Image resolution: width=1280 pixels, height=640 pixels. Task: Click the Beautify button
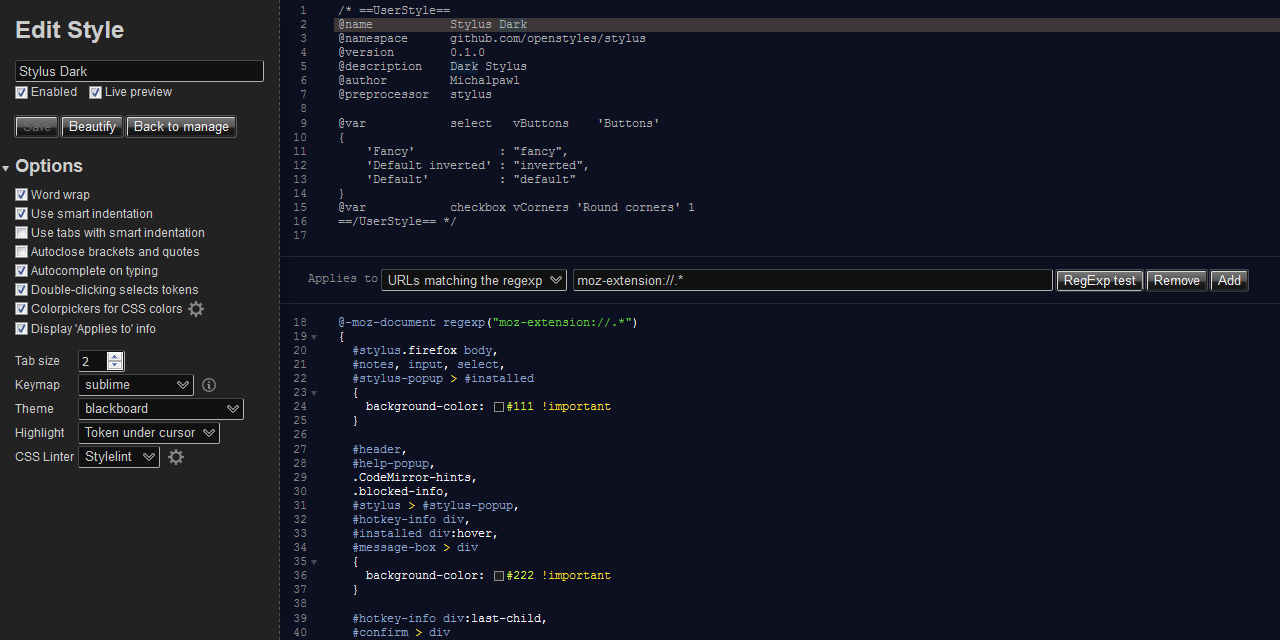pos(92,127)
